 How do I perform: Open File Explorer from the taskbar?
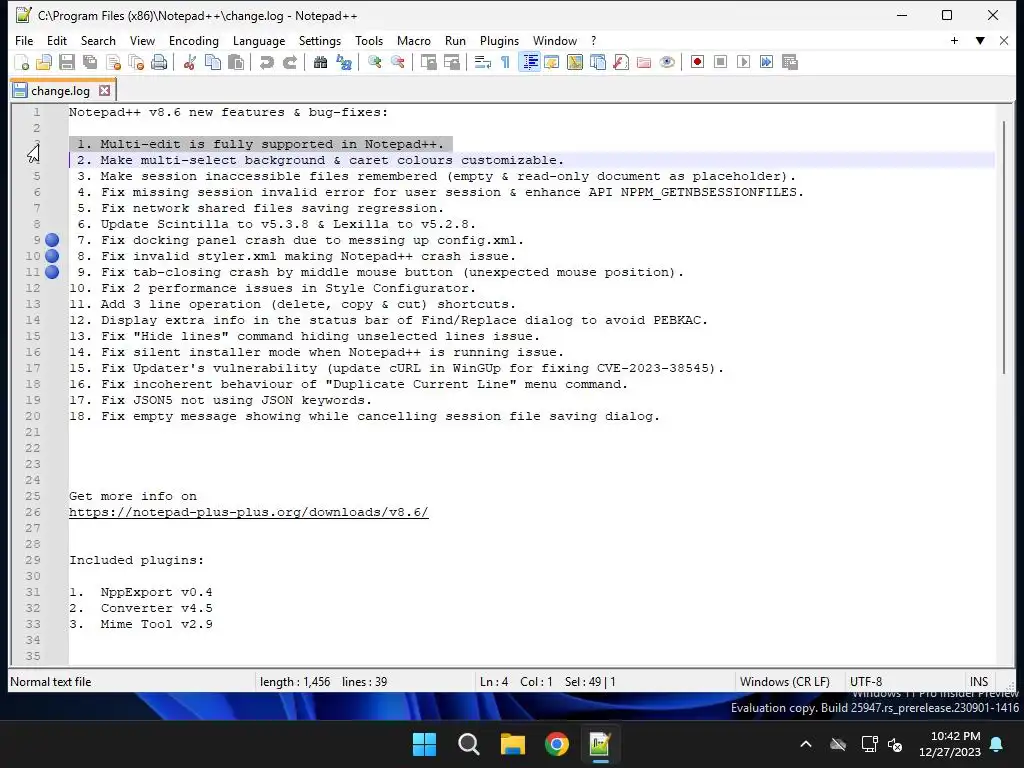tap(513, 744)
